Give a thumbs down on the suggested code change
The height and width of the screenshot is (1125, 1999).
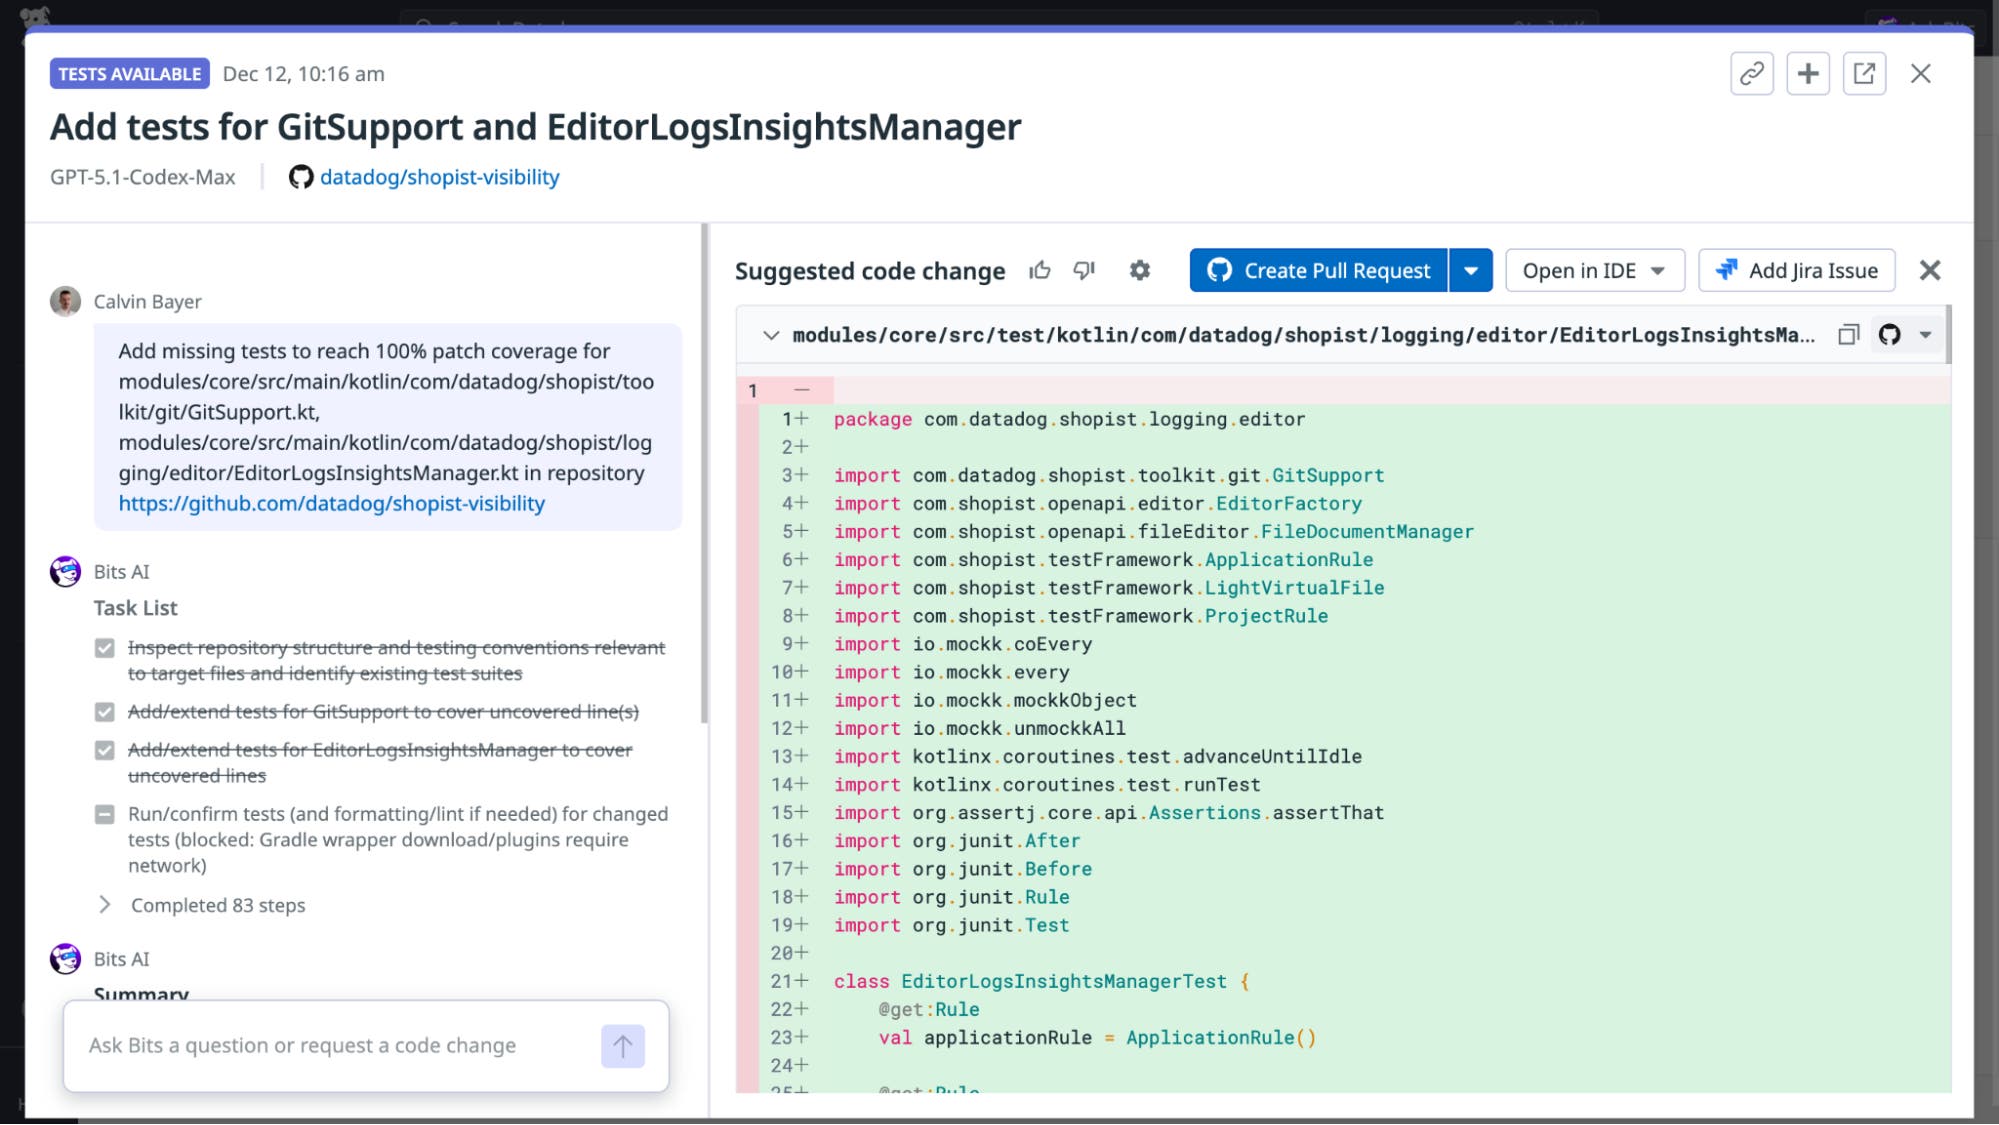pyautogui.click(x=1085, y=270)
